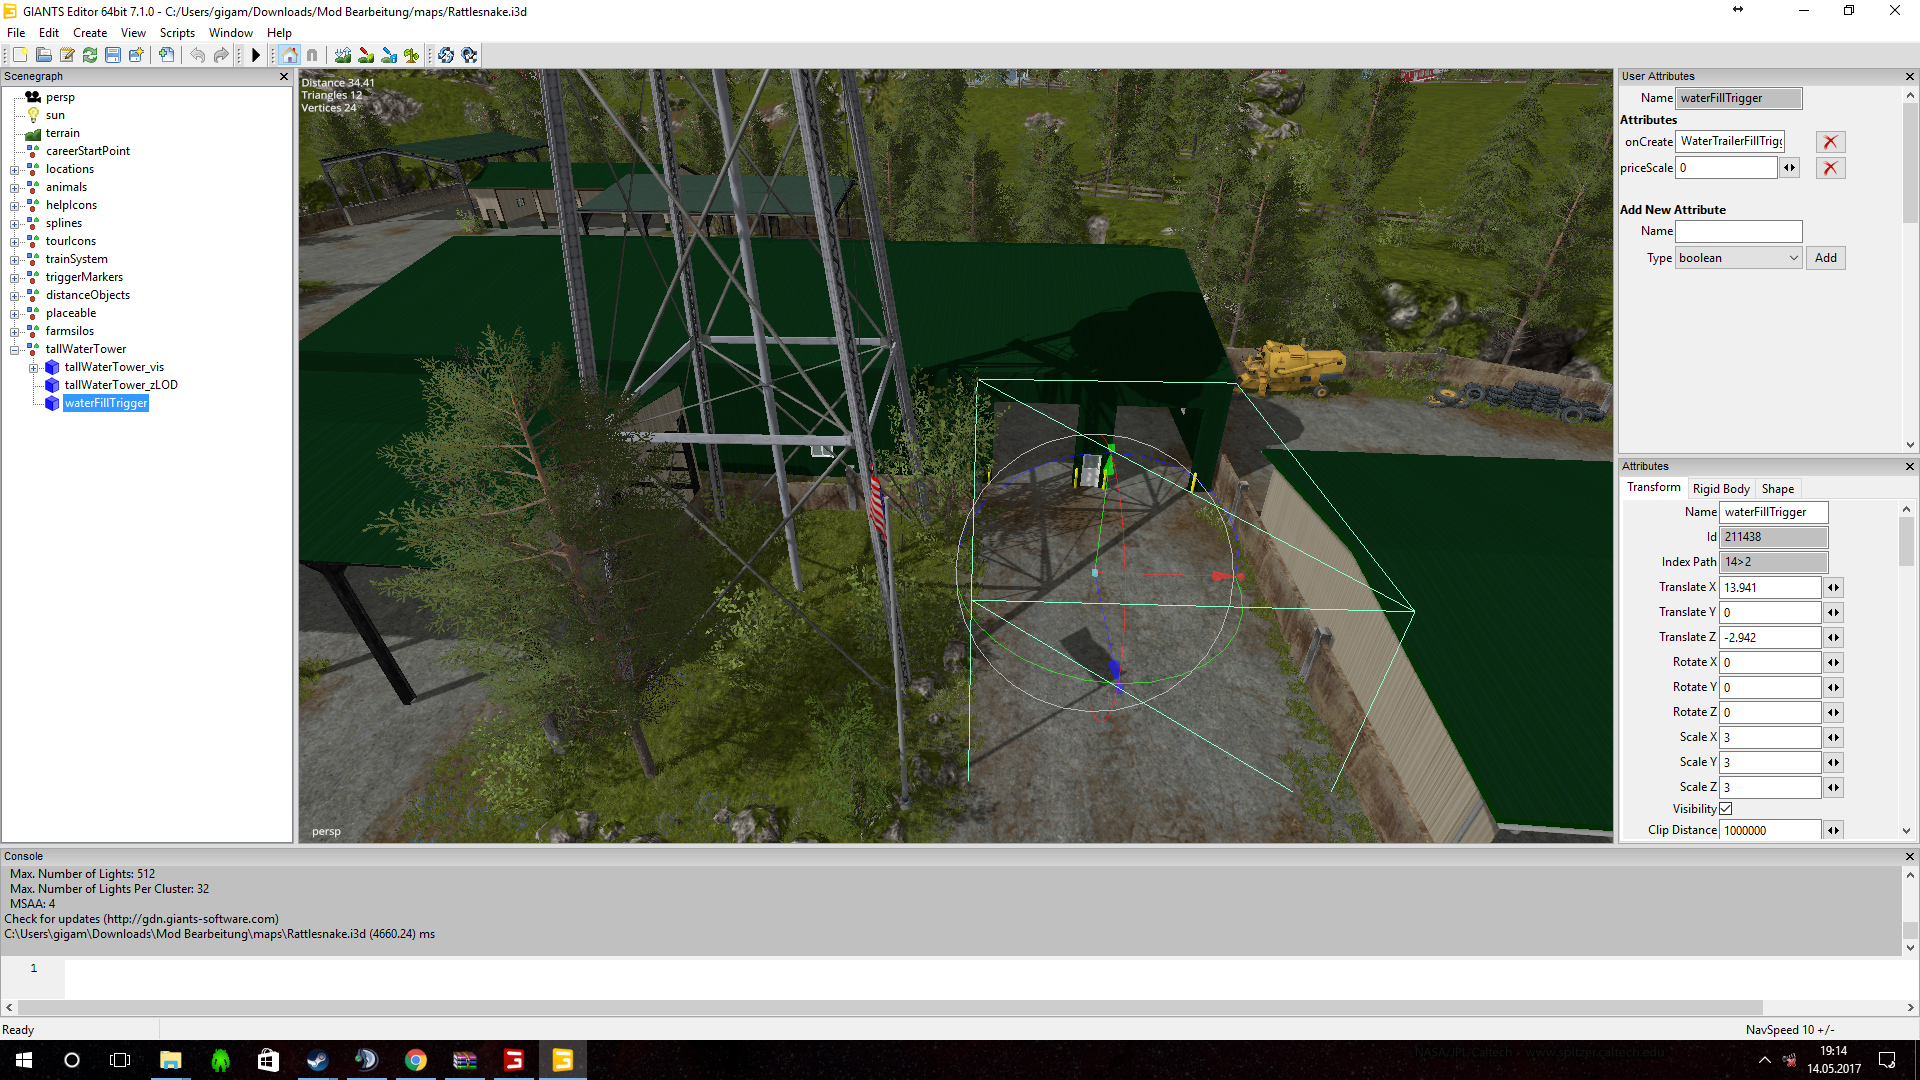Toggle the Visibility checkbox
Viewport: 1920px width, 1080px height.
coord(1725,809)
